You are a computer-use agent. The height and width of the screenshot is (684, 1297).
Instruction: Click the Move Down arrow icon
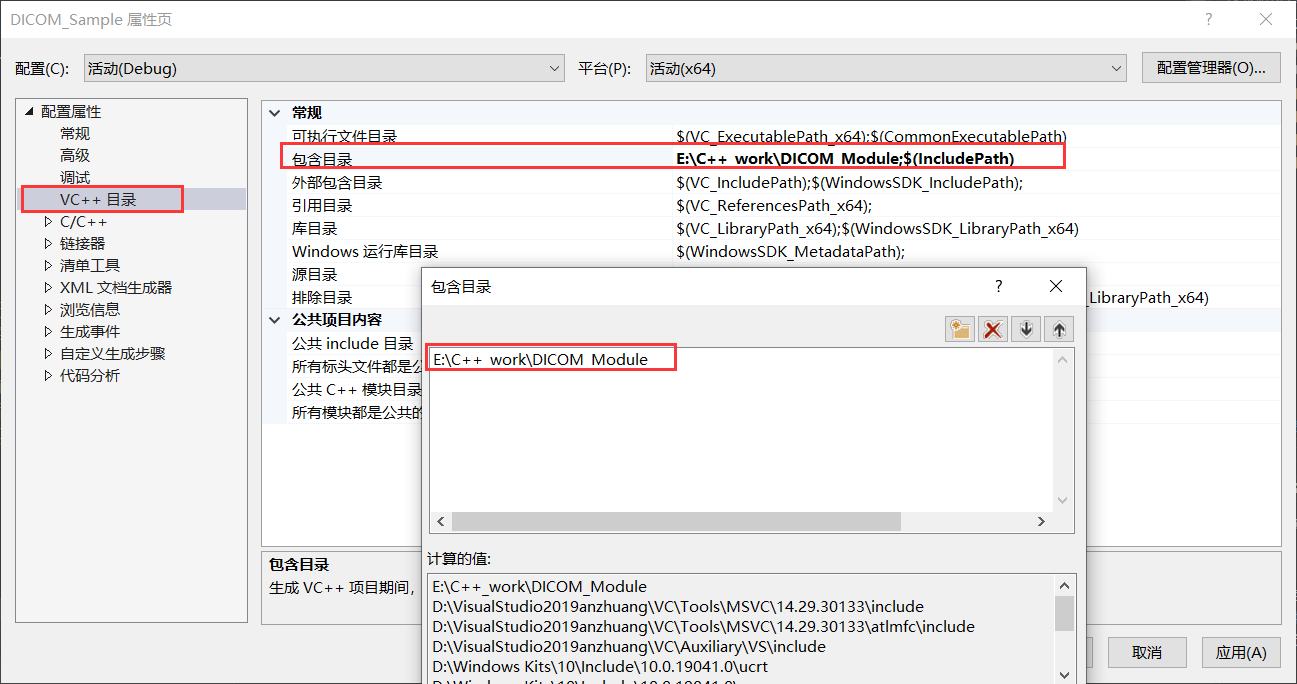point(1025,328)
